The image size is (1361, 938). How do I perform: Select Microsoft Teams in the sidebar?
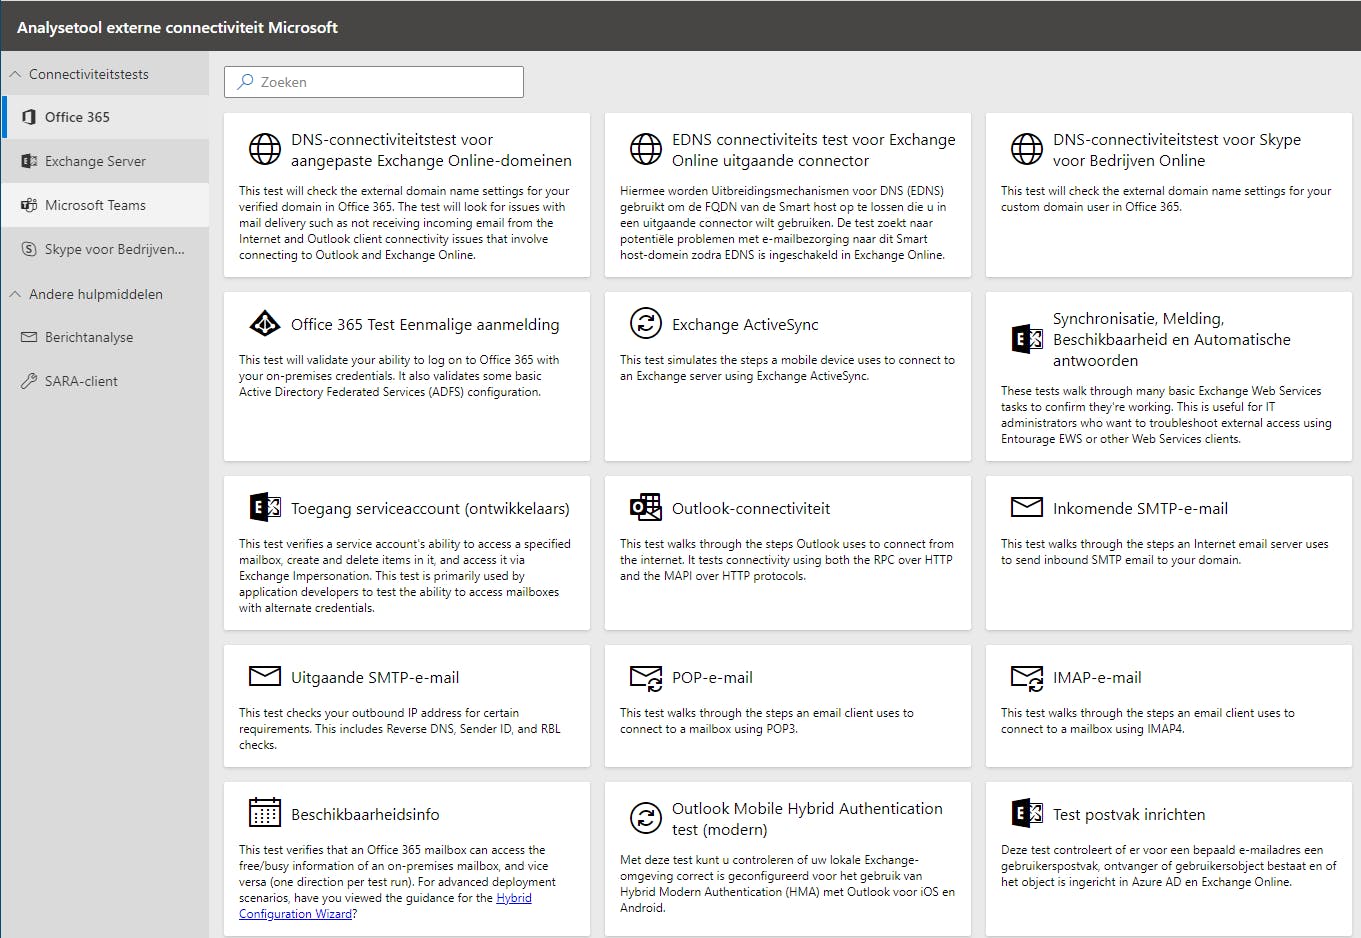click(x=105, y=205)
